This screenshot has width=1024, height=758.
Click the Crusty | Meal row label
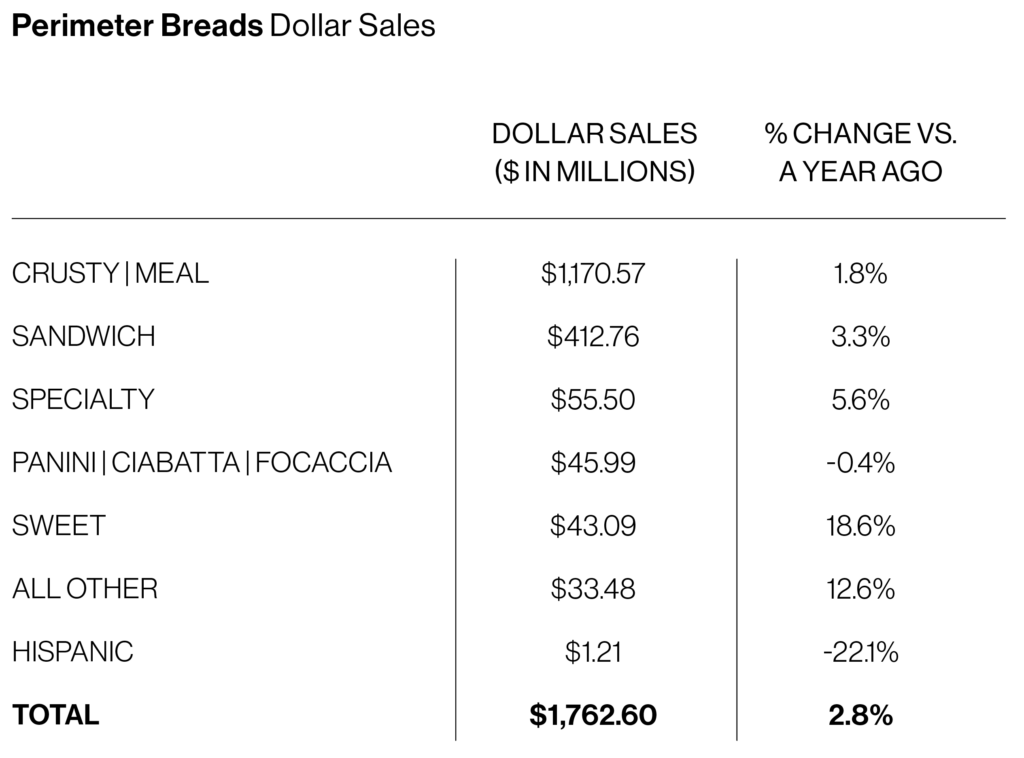click(x=110, y=273)
